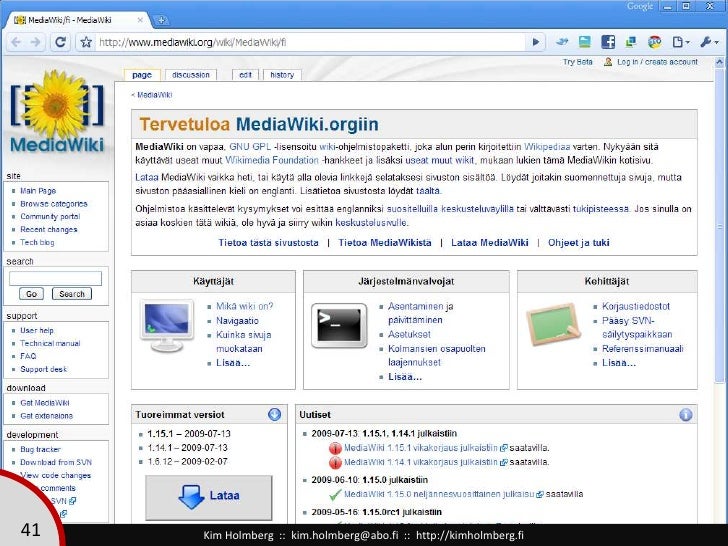Open Support desk sidebar link
The image size is (728, 546).
click(44, 369)
